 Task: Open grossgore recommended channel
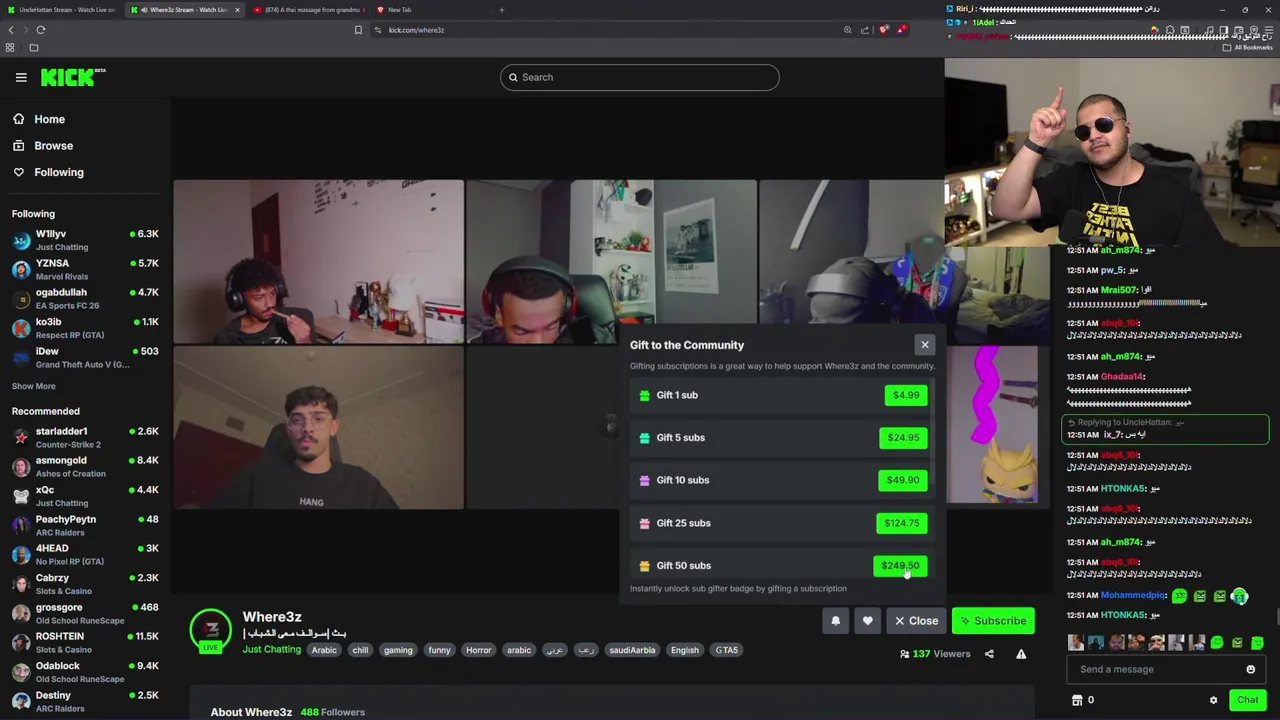click(85, 613)
